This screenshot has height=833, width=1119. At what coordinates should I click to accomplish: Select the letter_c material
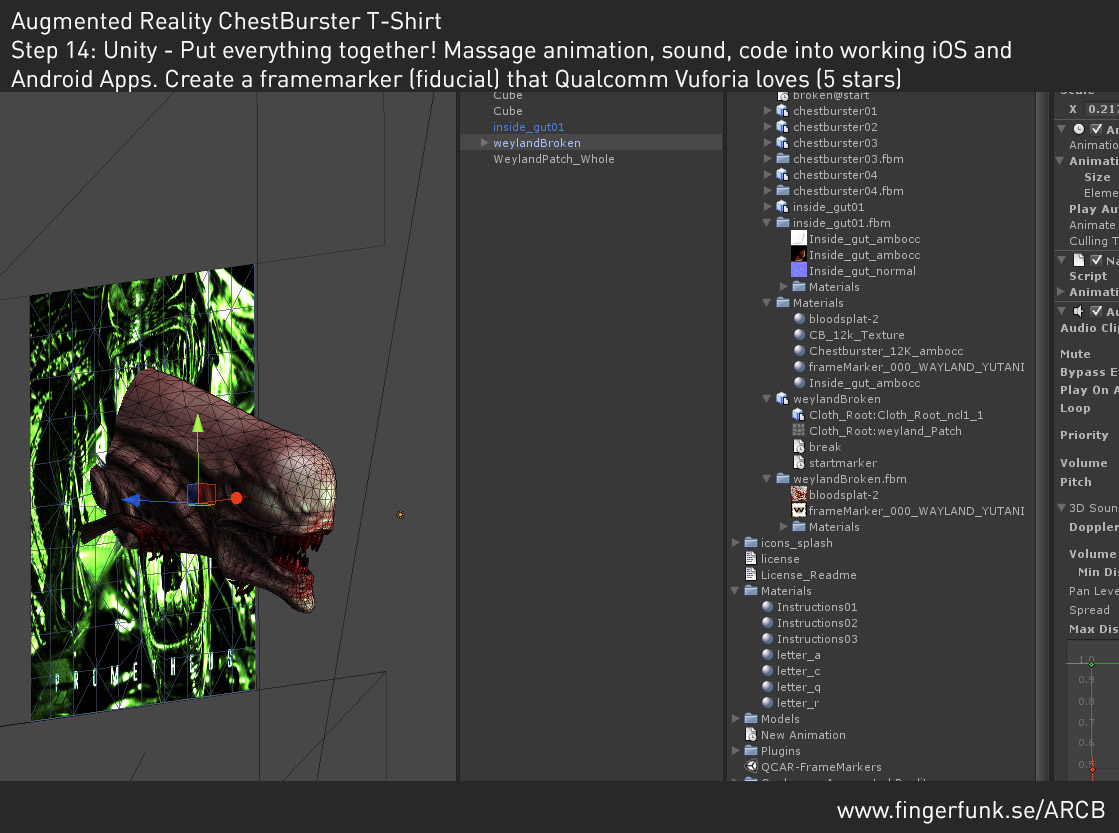[799, 671]
